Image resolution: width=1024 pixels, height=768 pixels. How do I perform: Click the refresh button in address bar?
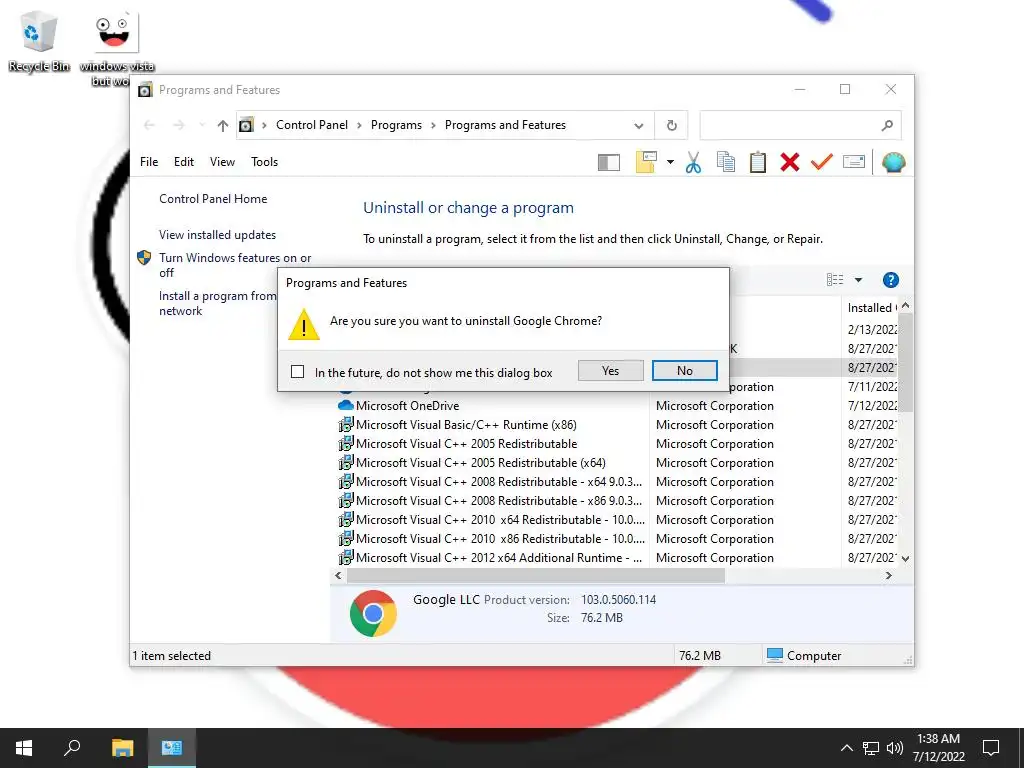(x=671, y=125)
